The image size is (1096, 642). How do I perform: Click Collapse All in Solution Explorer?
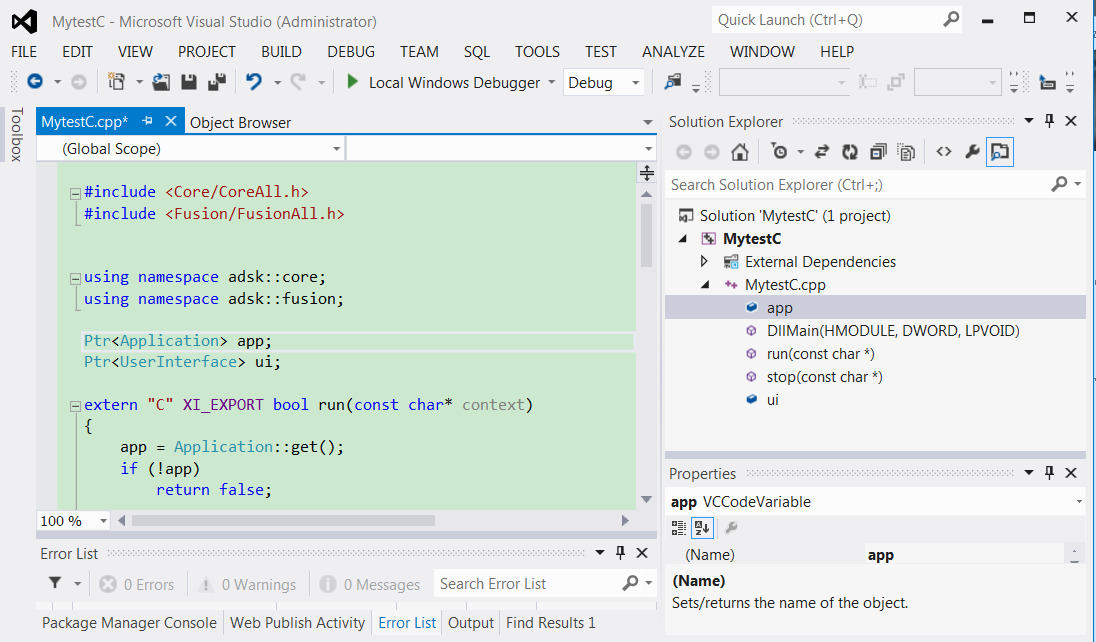coord(878,152)
